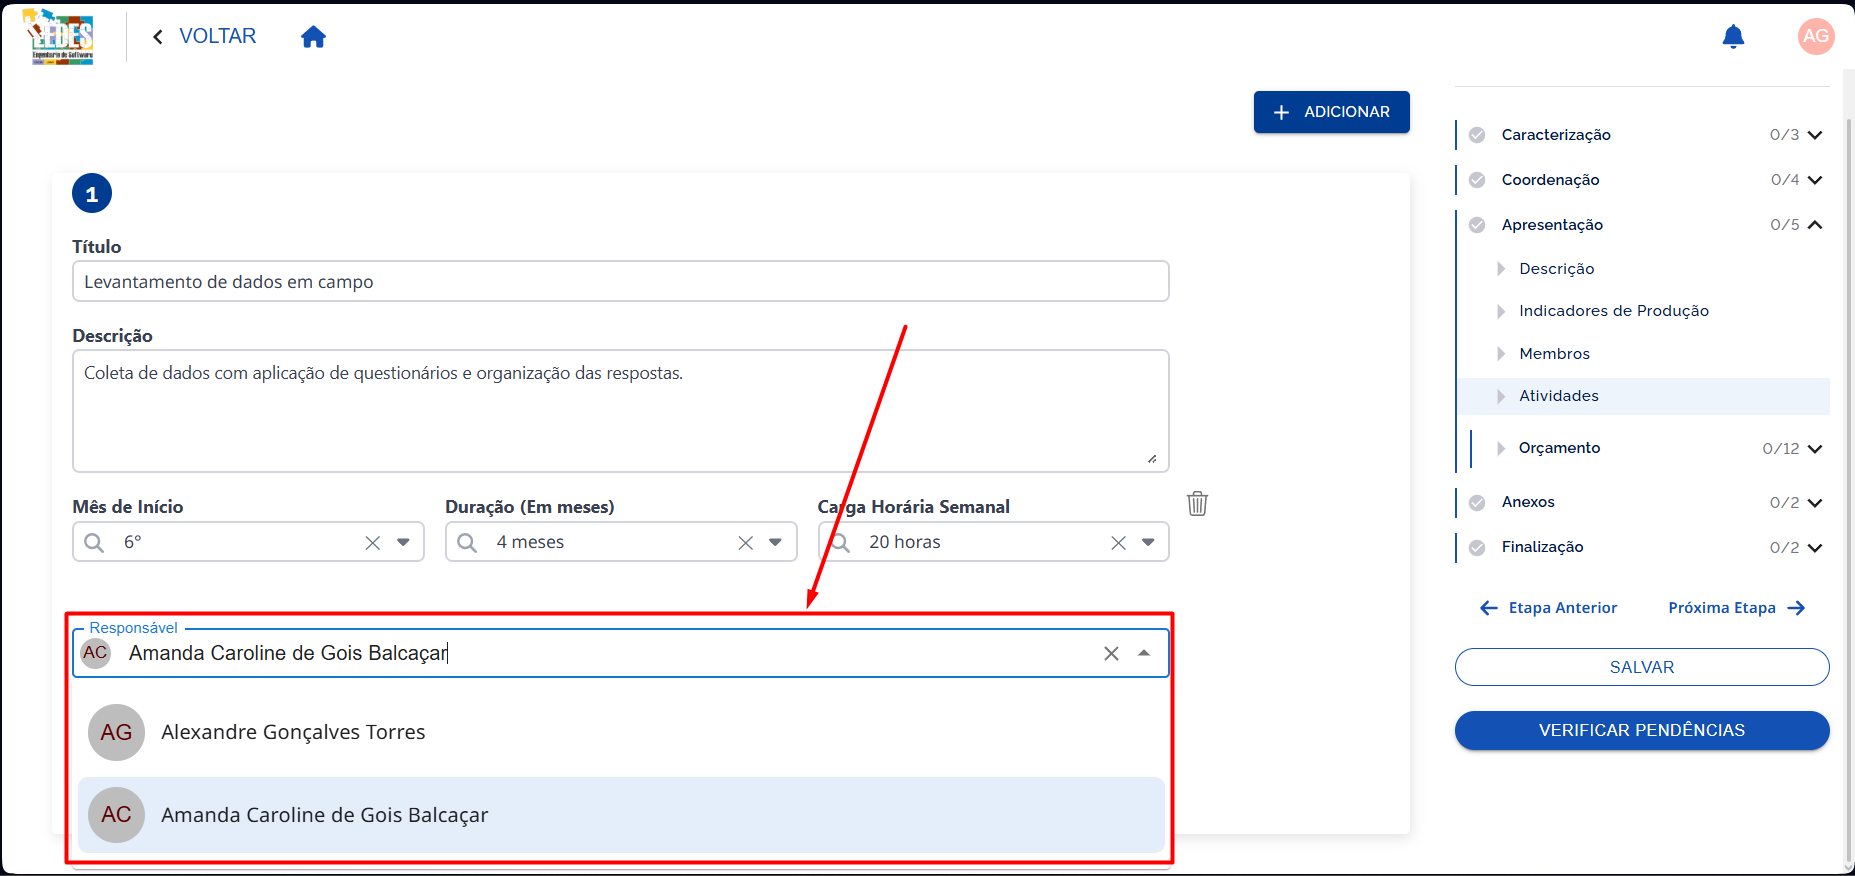Click the Descrição text area
Viewport: 1855px width, 876px height.
tap(620, 411)
